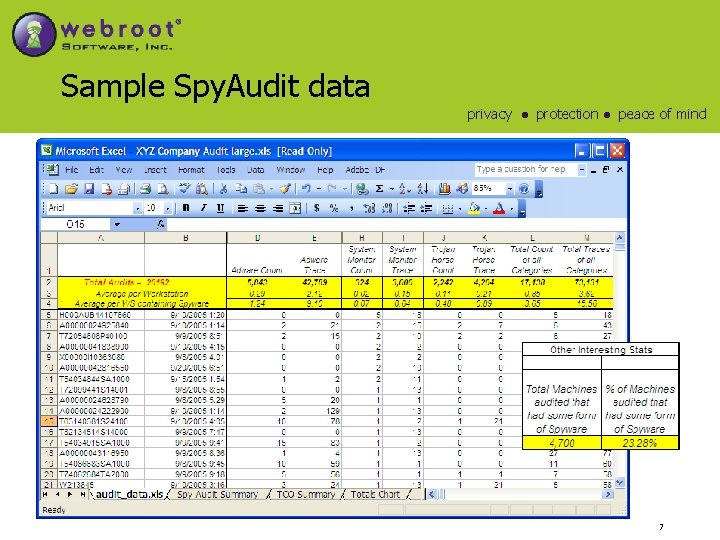Switch to the TCO Summary sheet tab

click(x=306, y=495)
